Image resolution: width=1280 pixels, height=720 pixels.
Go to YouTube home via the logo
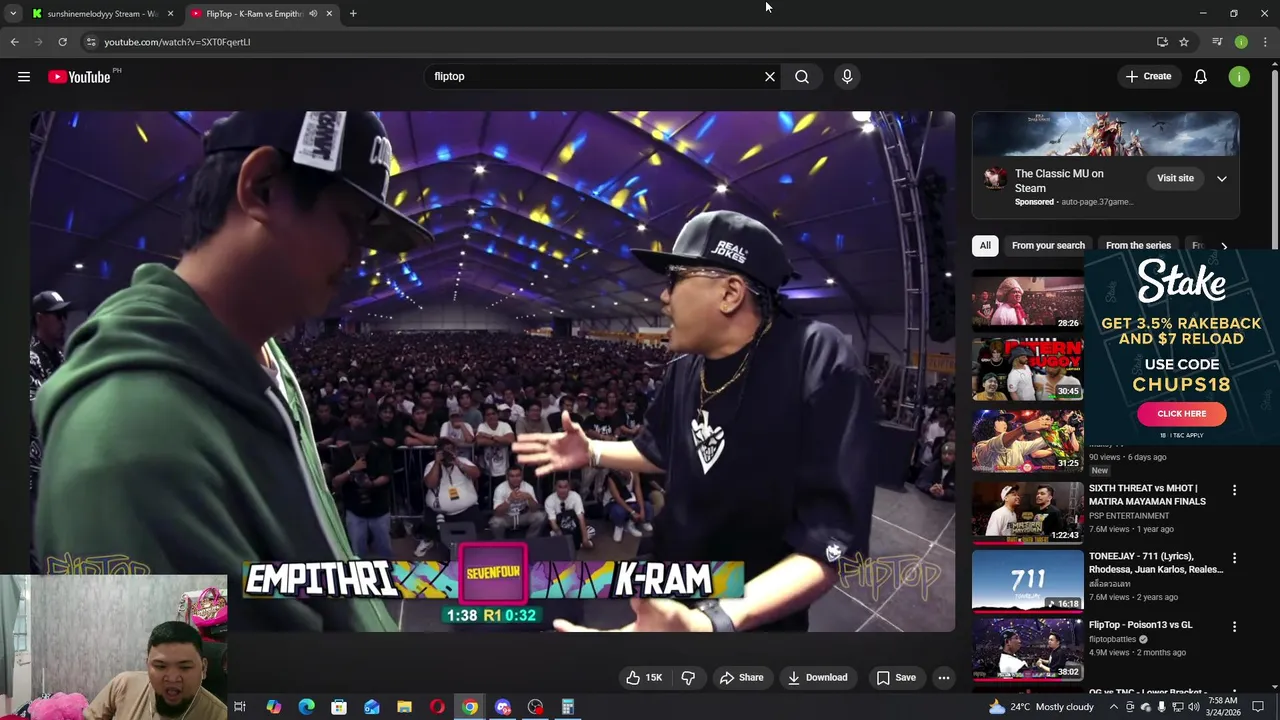79,77
